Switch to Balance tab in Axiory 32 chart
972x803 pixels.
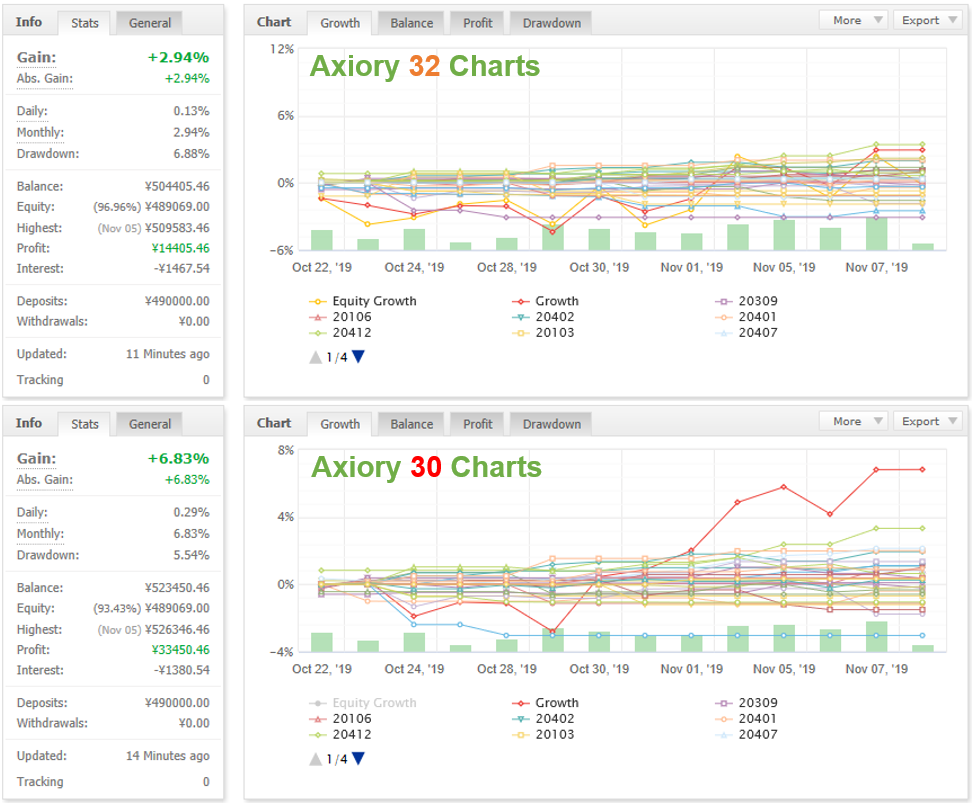tap(412, 23)
